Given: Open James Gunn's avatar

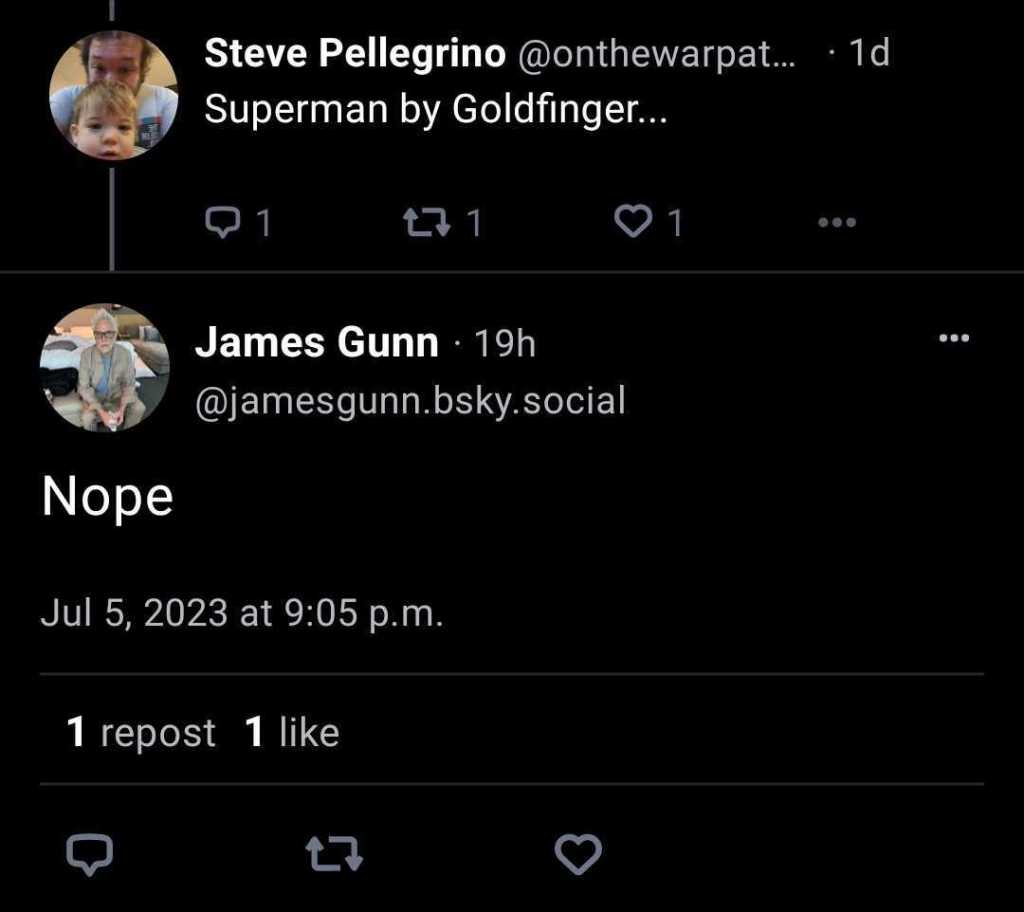Looking at the screenshot, I should 104,368.
